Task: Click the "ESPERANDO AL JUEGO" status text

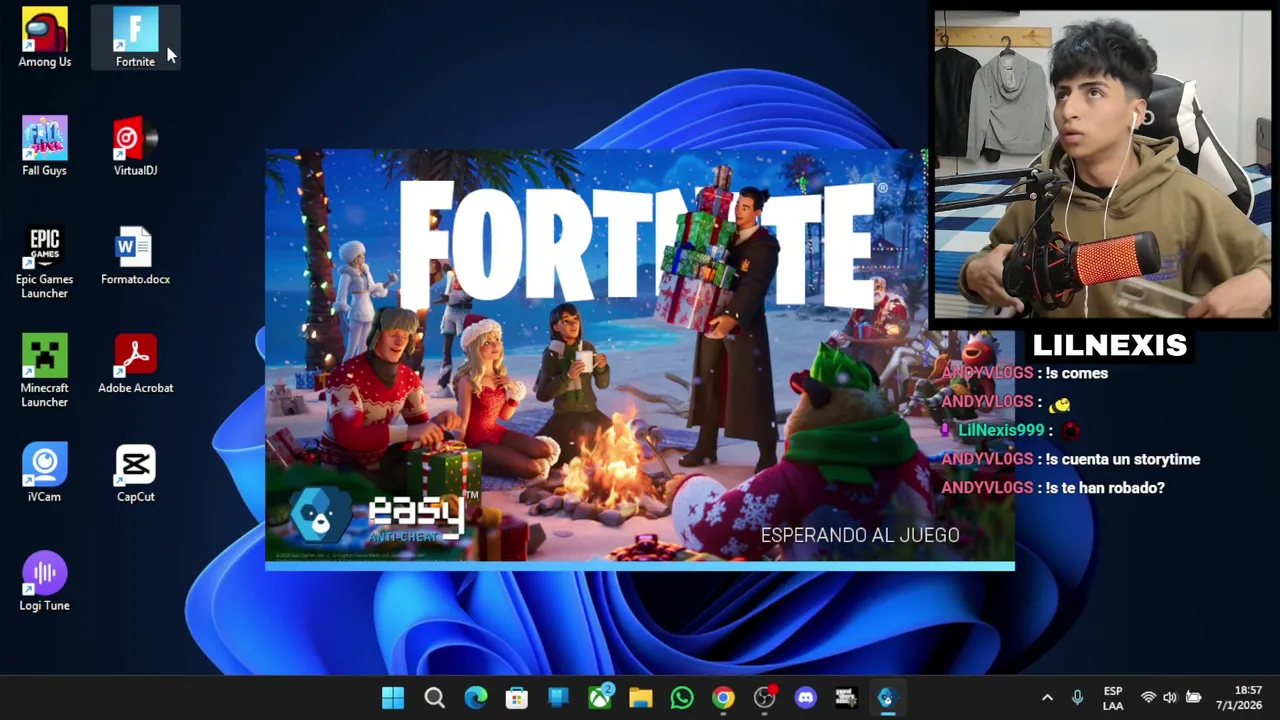Action: [x=860, y=536]
